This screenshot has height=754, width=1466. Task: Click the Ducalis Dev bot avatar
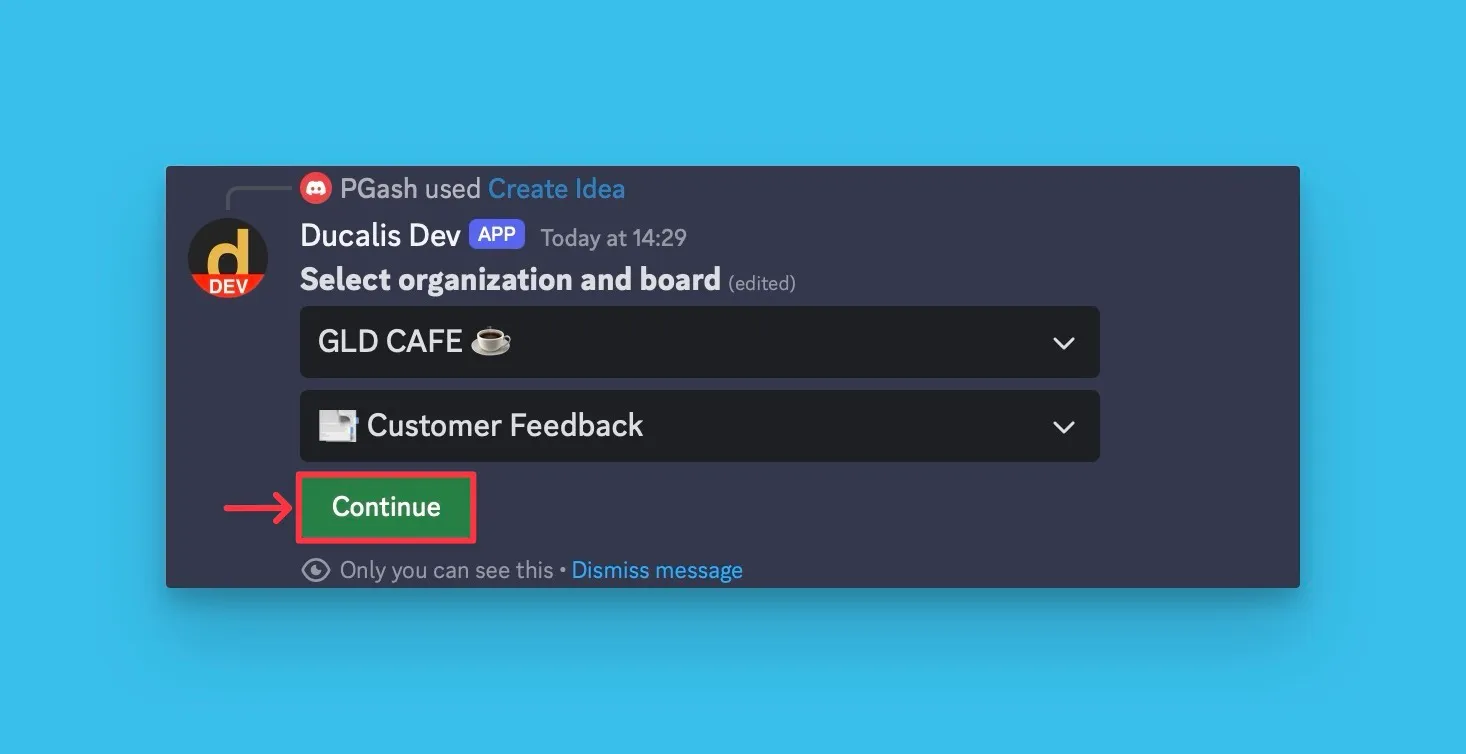(228, 258)
